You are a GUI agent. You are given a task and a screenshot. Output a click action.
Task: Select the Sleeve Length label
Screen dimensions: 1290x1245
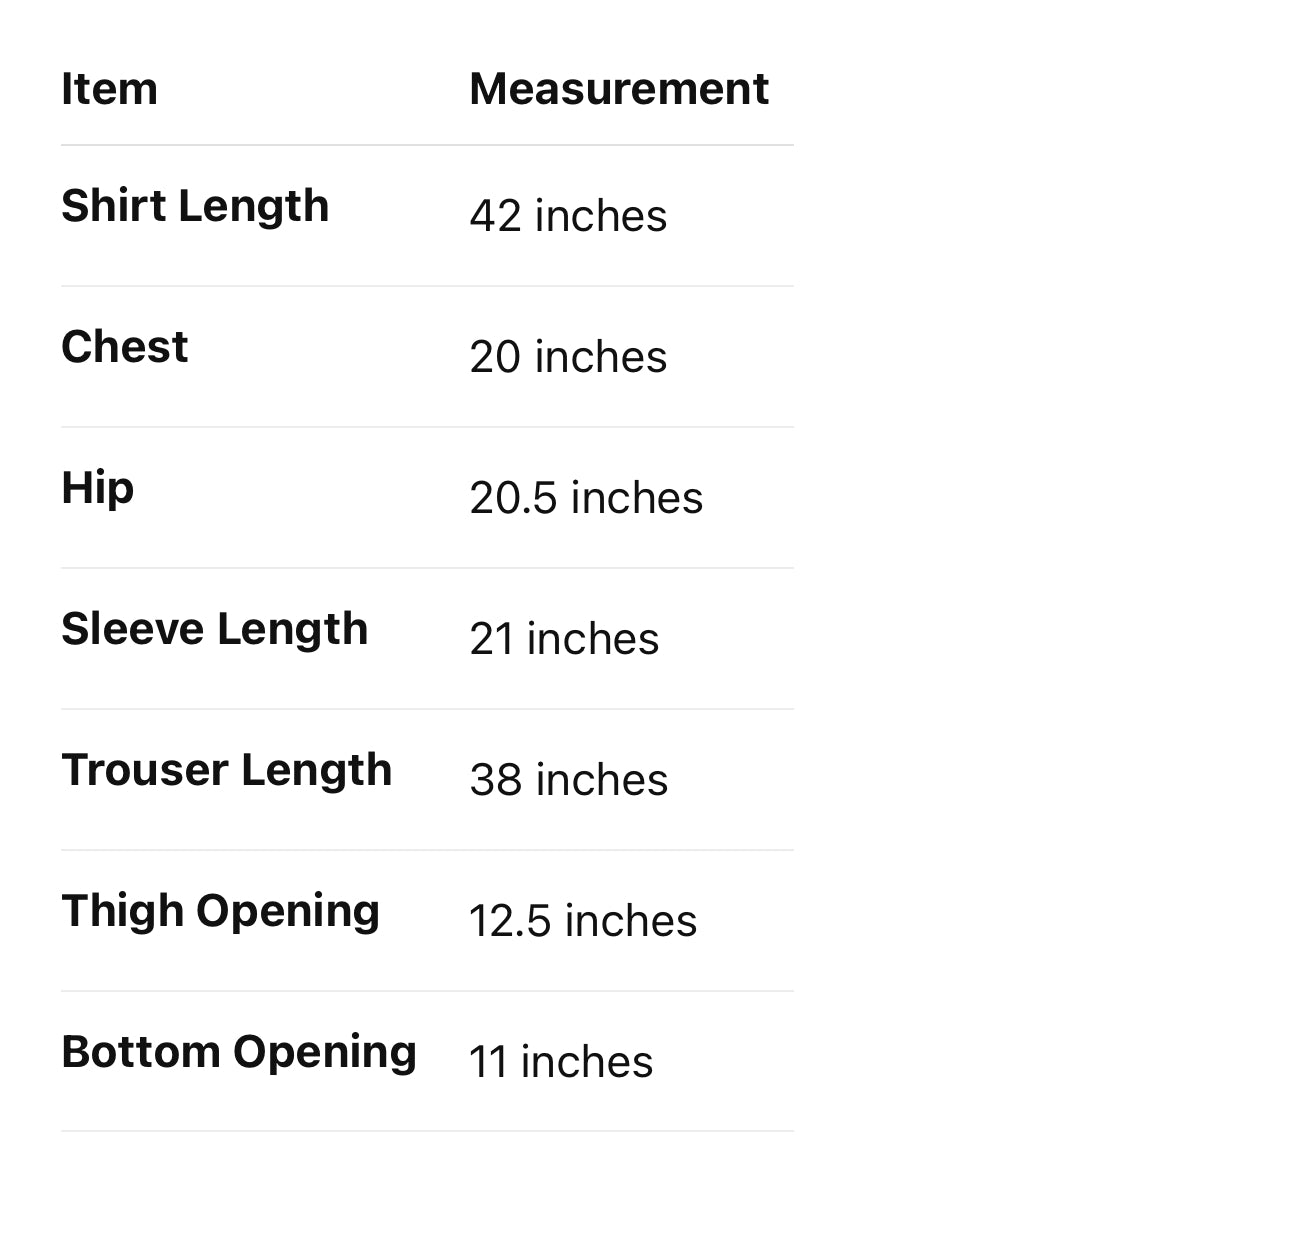point(214,629)
